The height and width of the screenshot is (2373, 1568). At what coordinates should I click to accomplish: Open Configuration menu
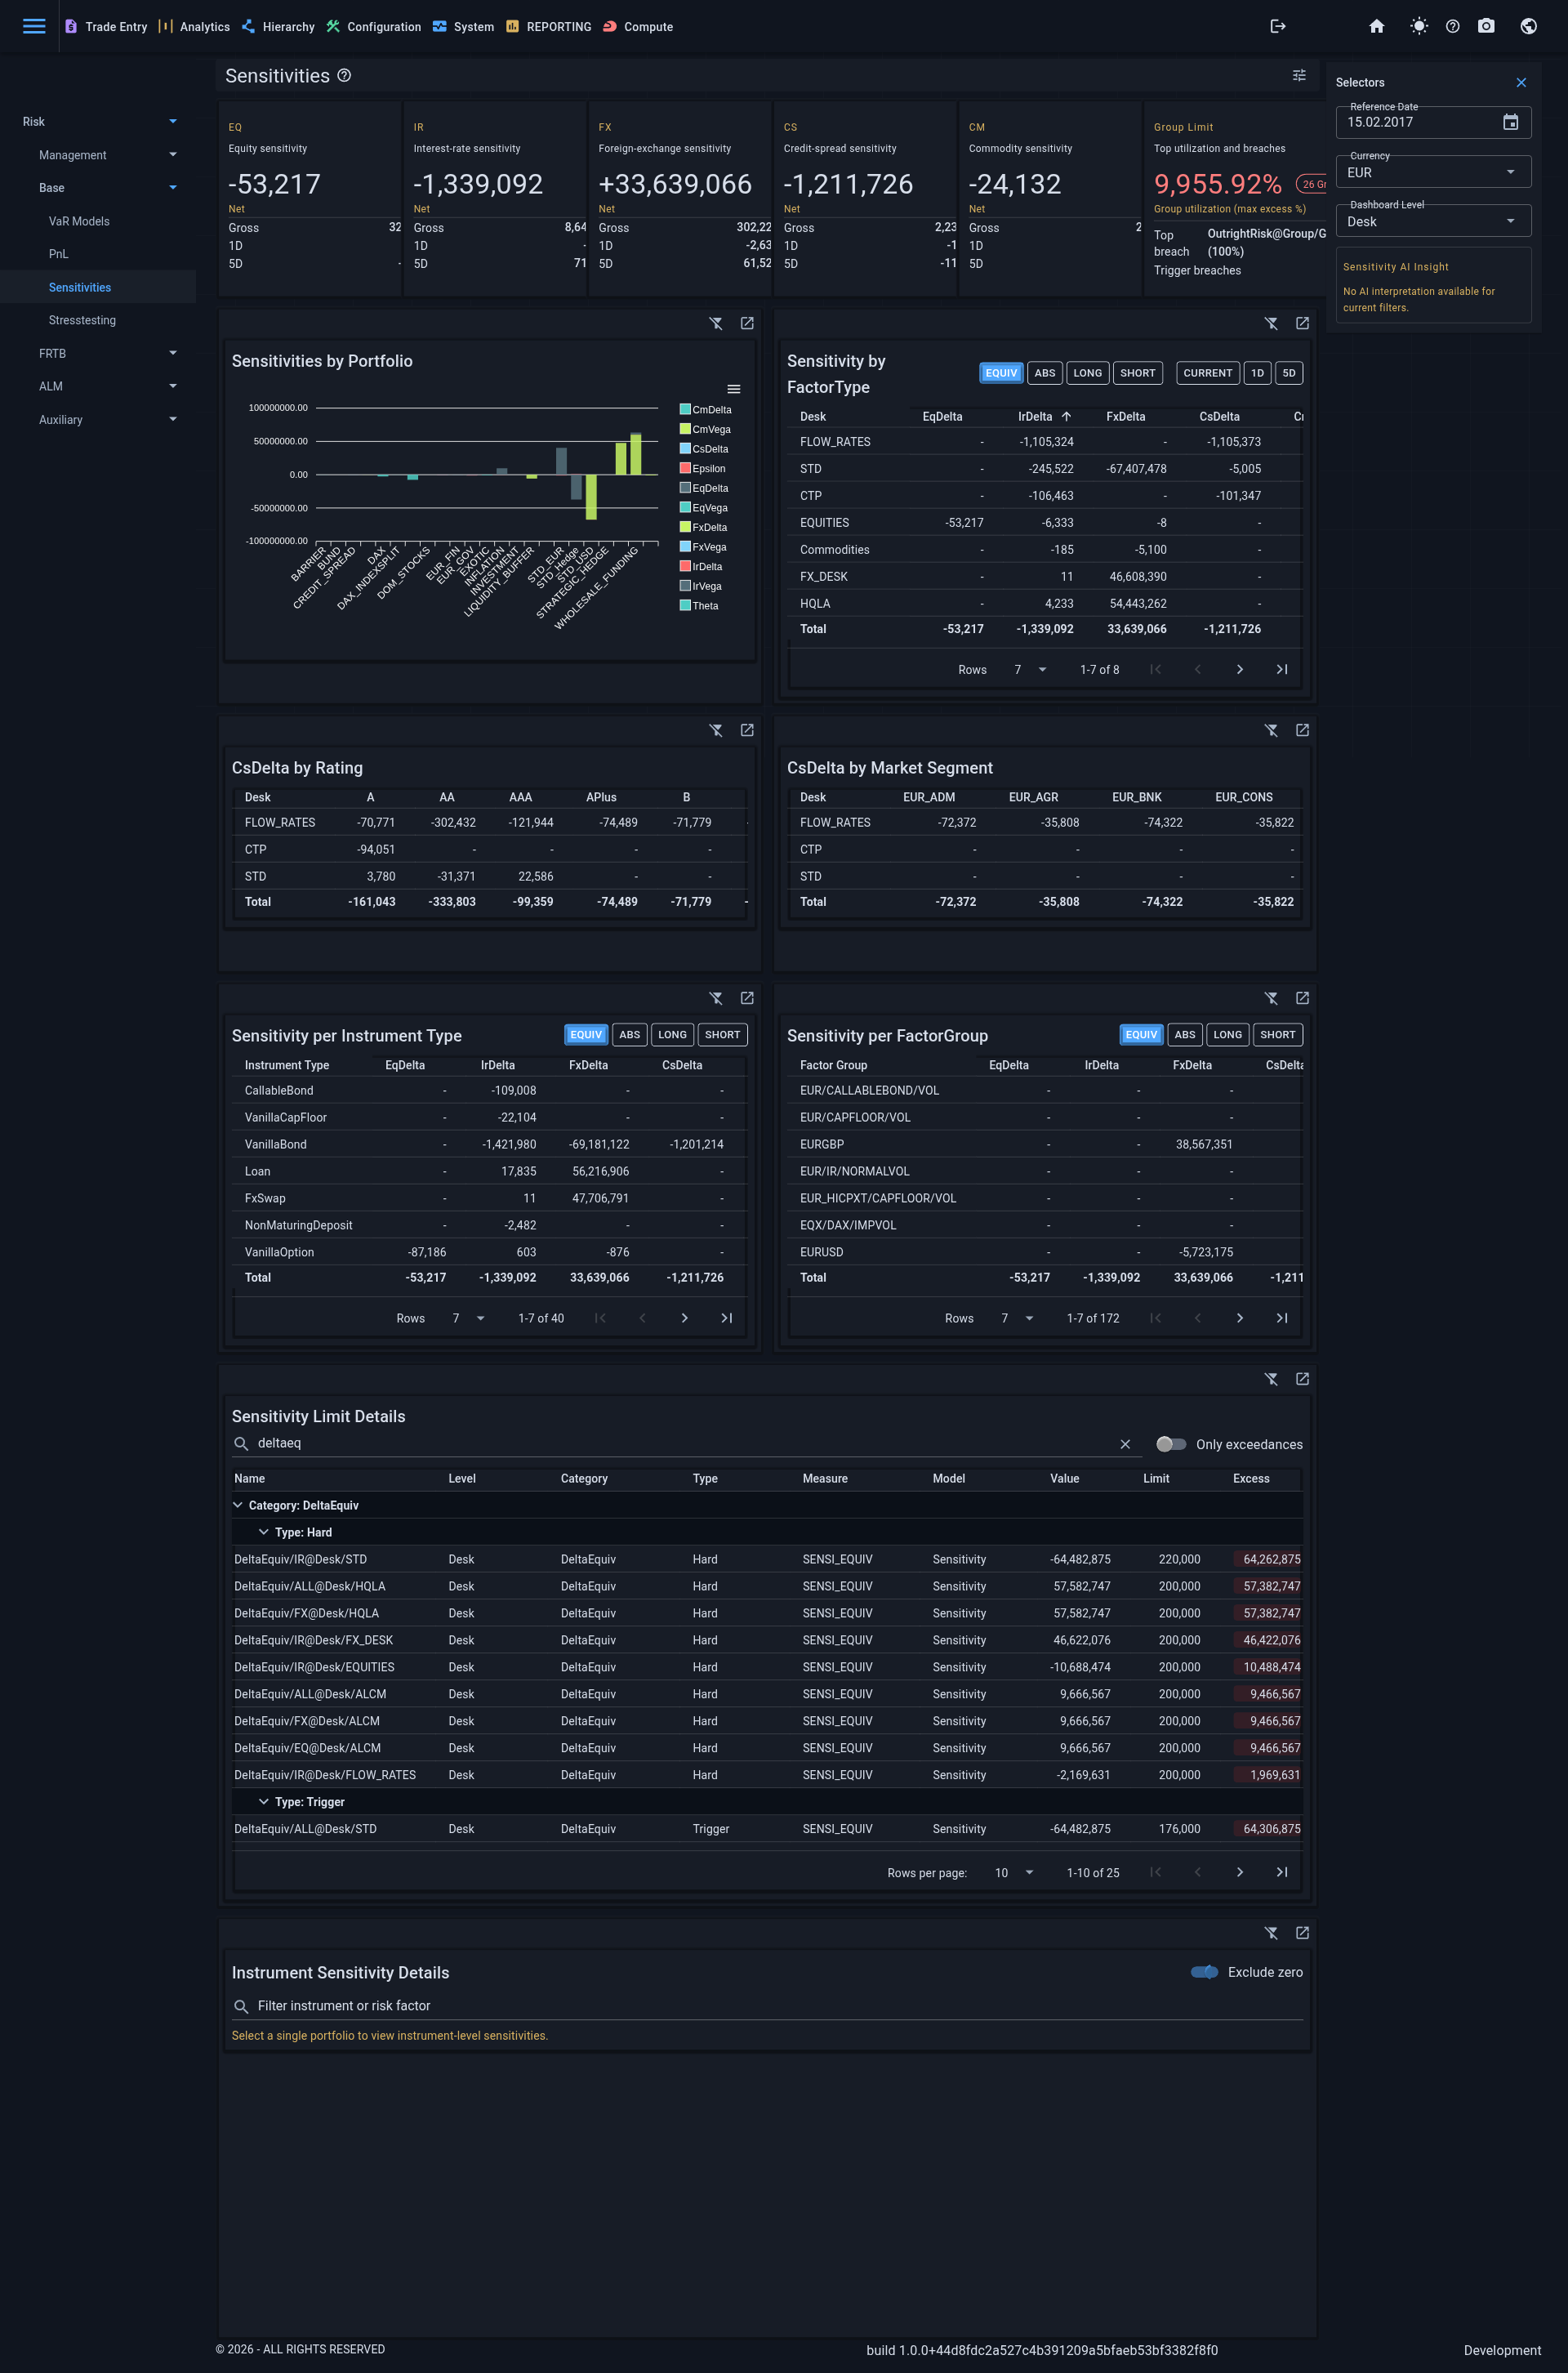(373, 27)
